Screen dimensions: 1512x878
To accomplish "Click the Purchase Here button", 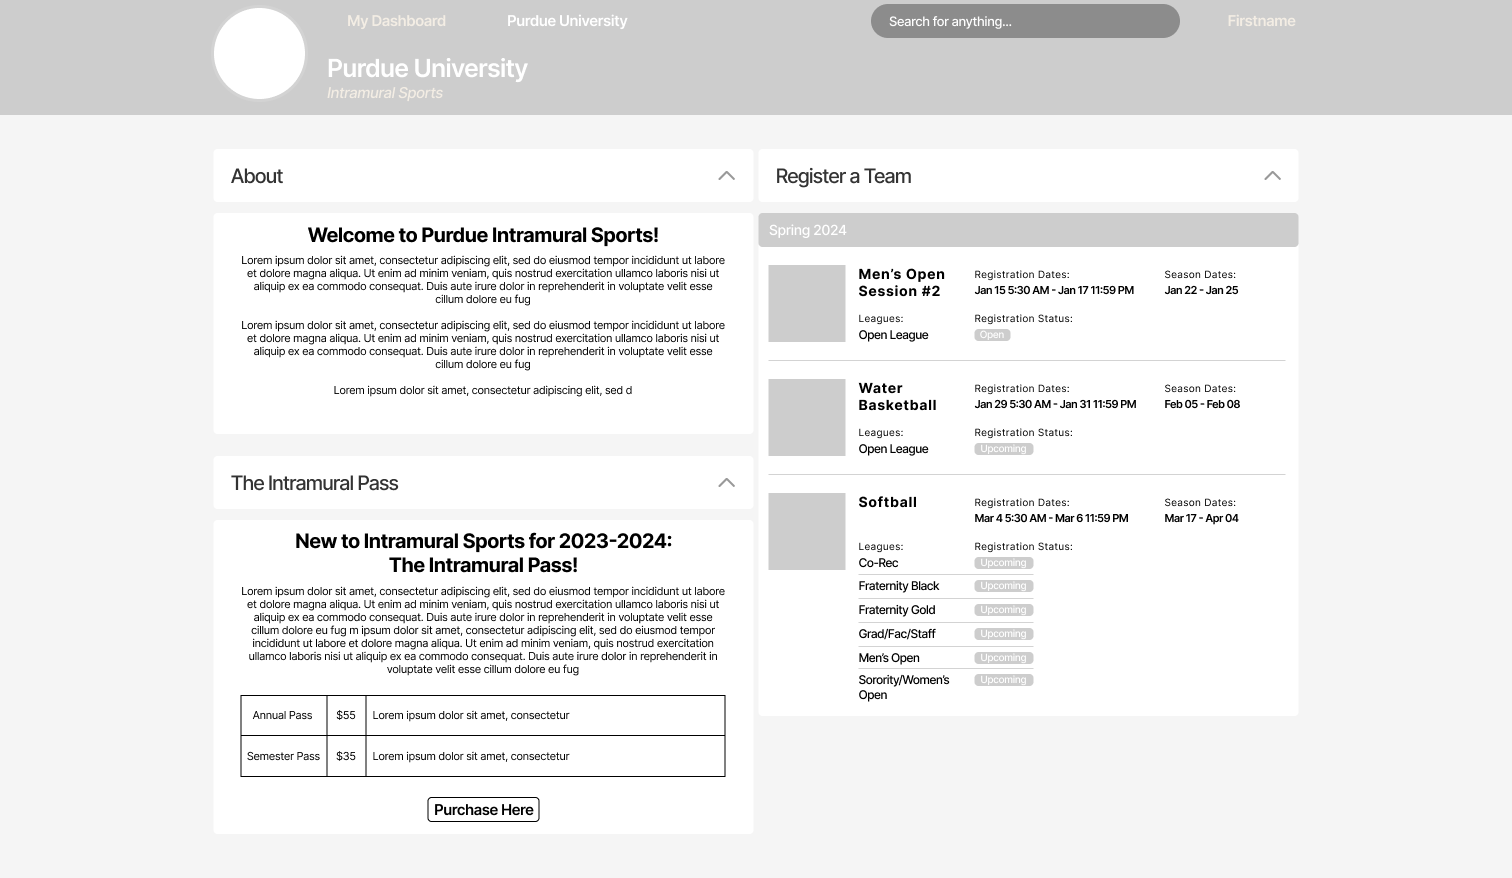I will point(483,810).
